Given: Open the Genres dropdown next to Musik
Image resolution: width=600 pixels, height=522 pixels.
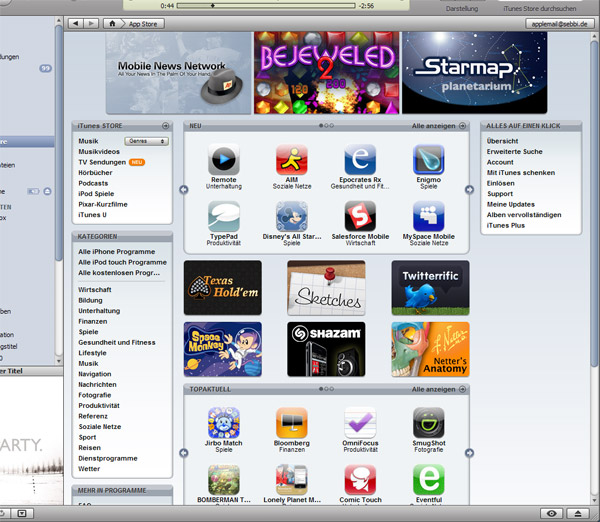Looking at the screenshot, I should click(148, 142).
